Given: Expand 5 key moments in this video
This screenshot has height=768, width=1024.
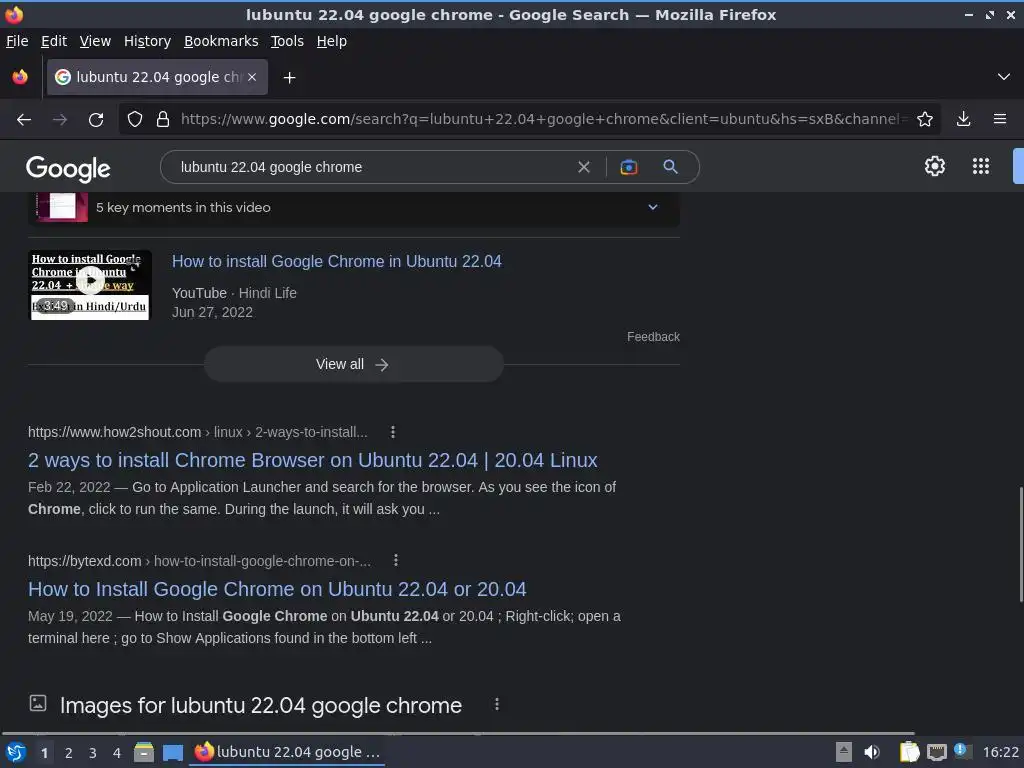Looking at the screenshot, I should pyautogui.click(x=354, y=208).
